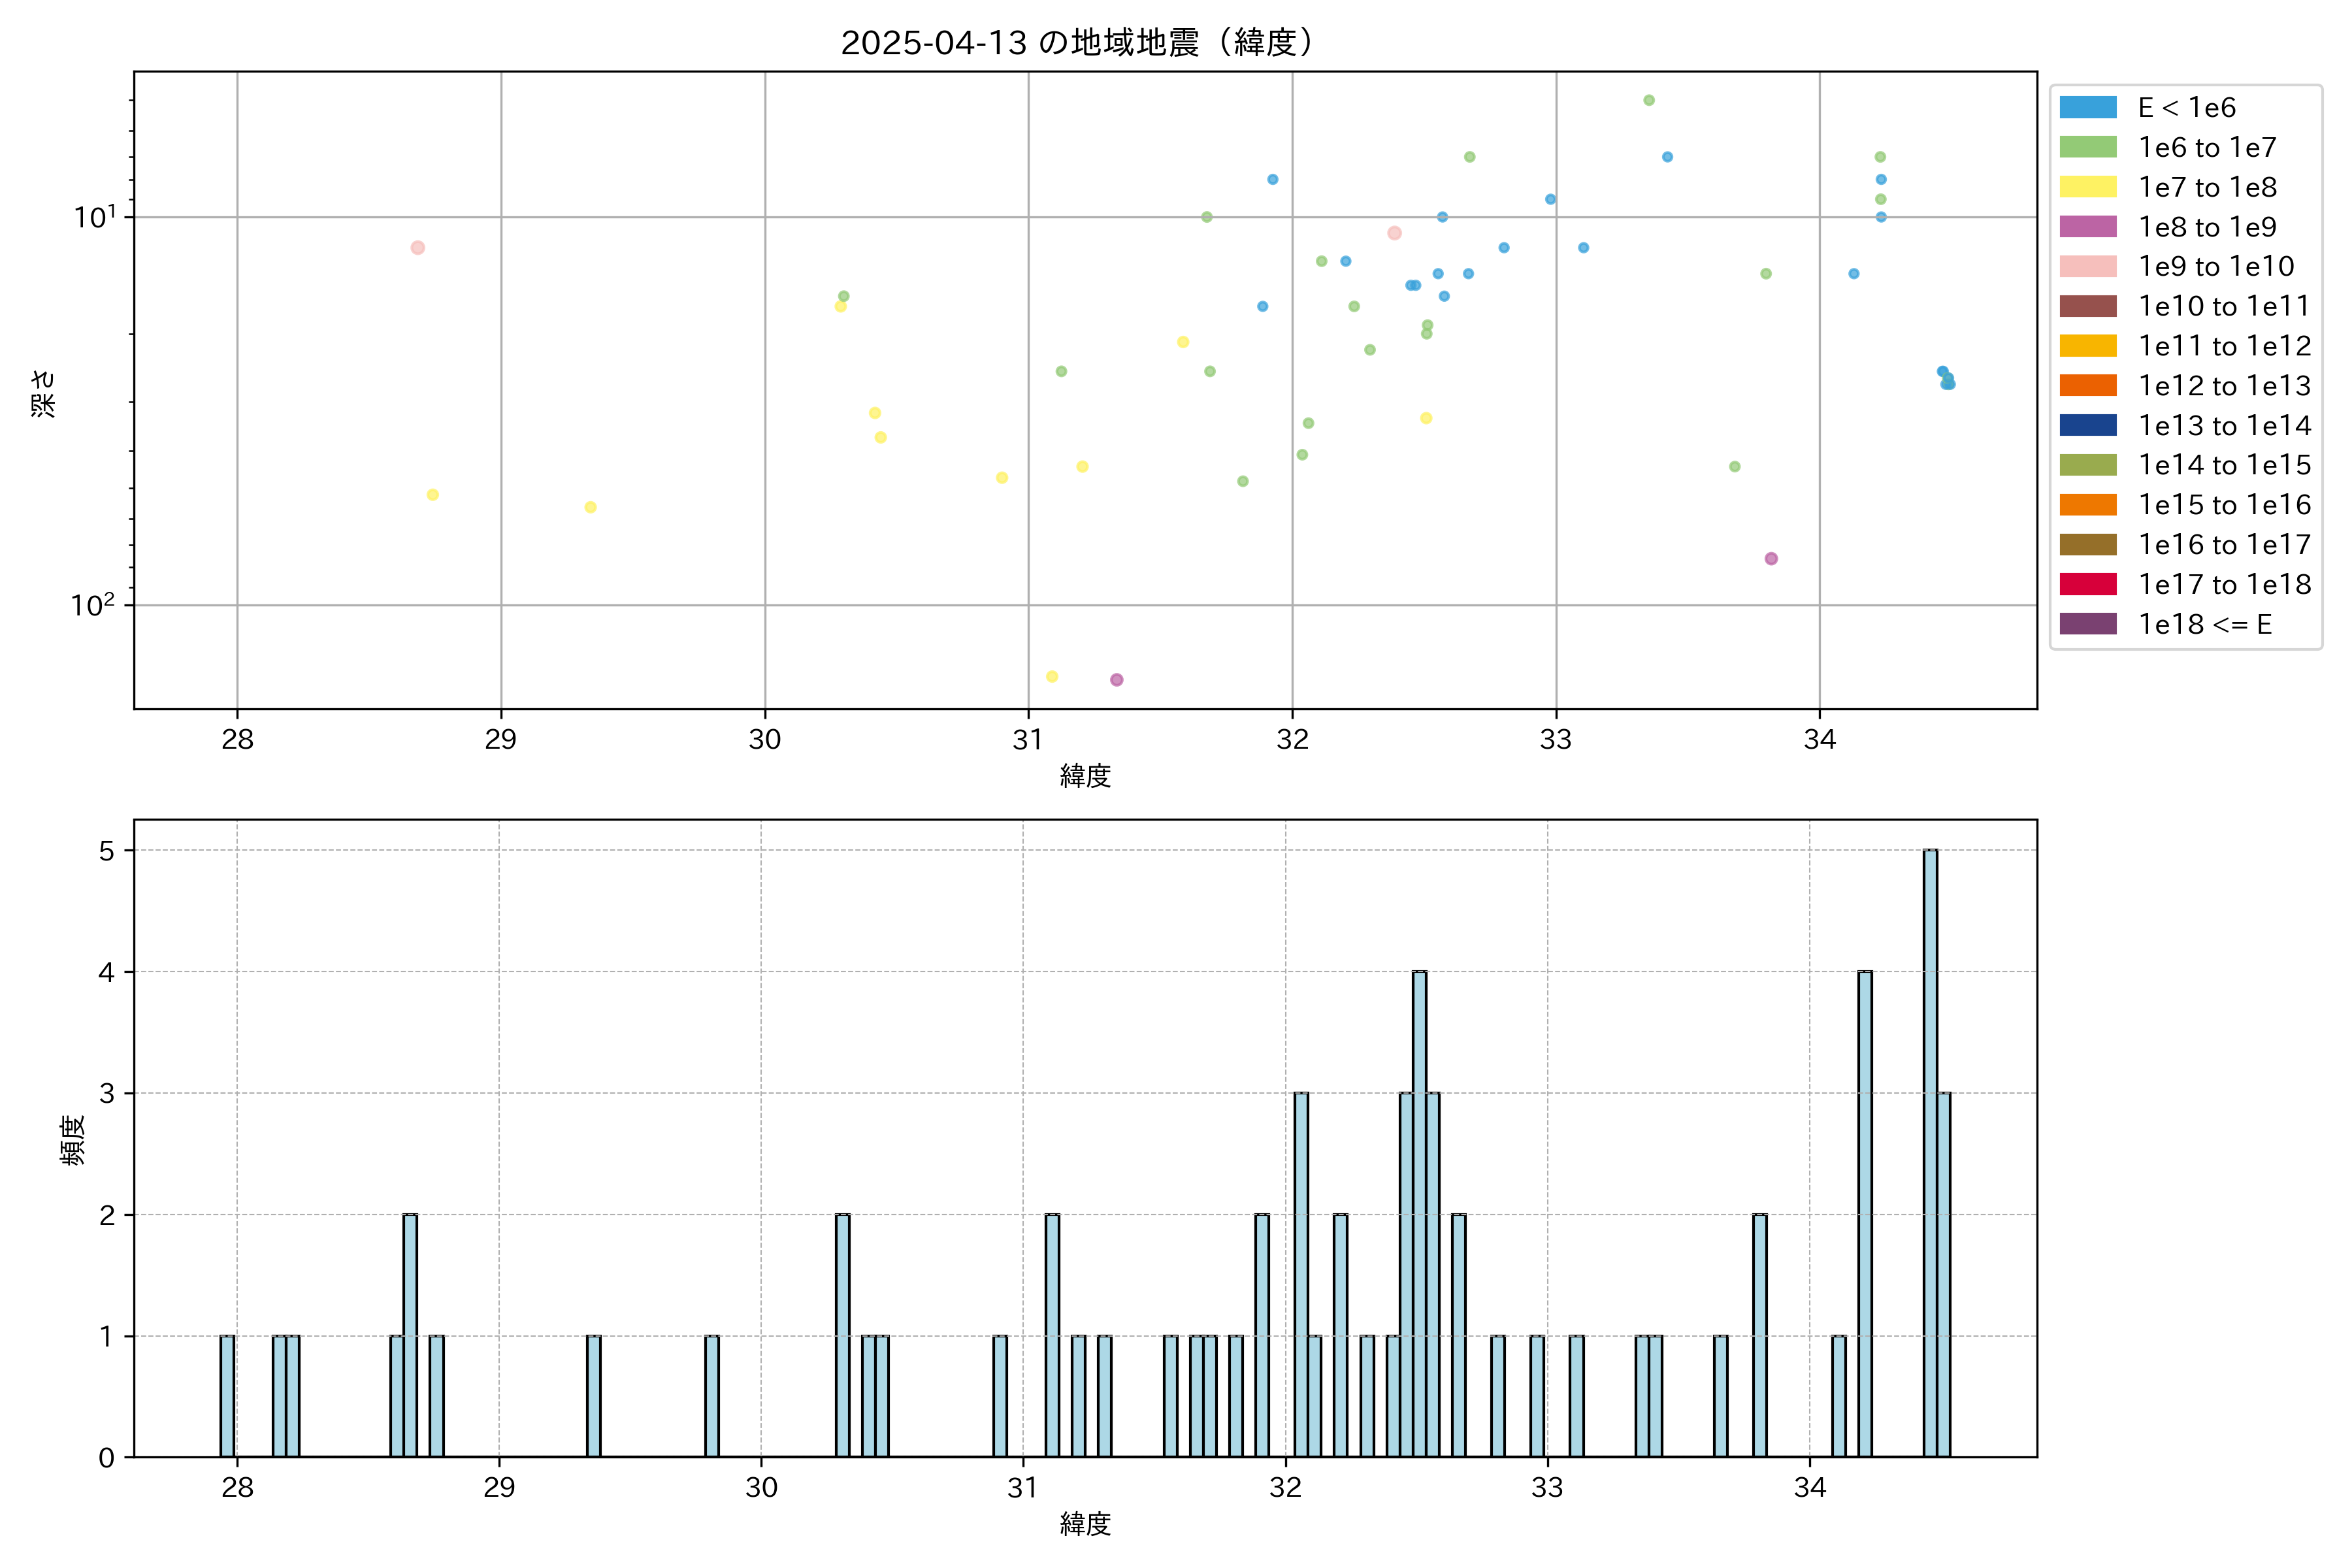2352x1568 pixels.
Task: Click the purple point near latitude 33.8
Action: [x=1771, y=559]
